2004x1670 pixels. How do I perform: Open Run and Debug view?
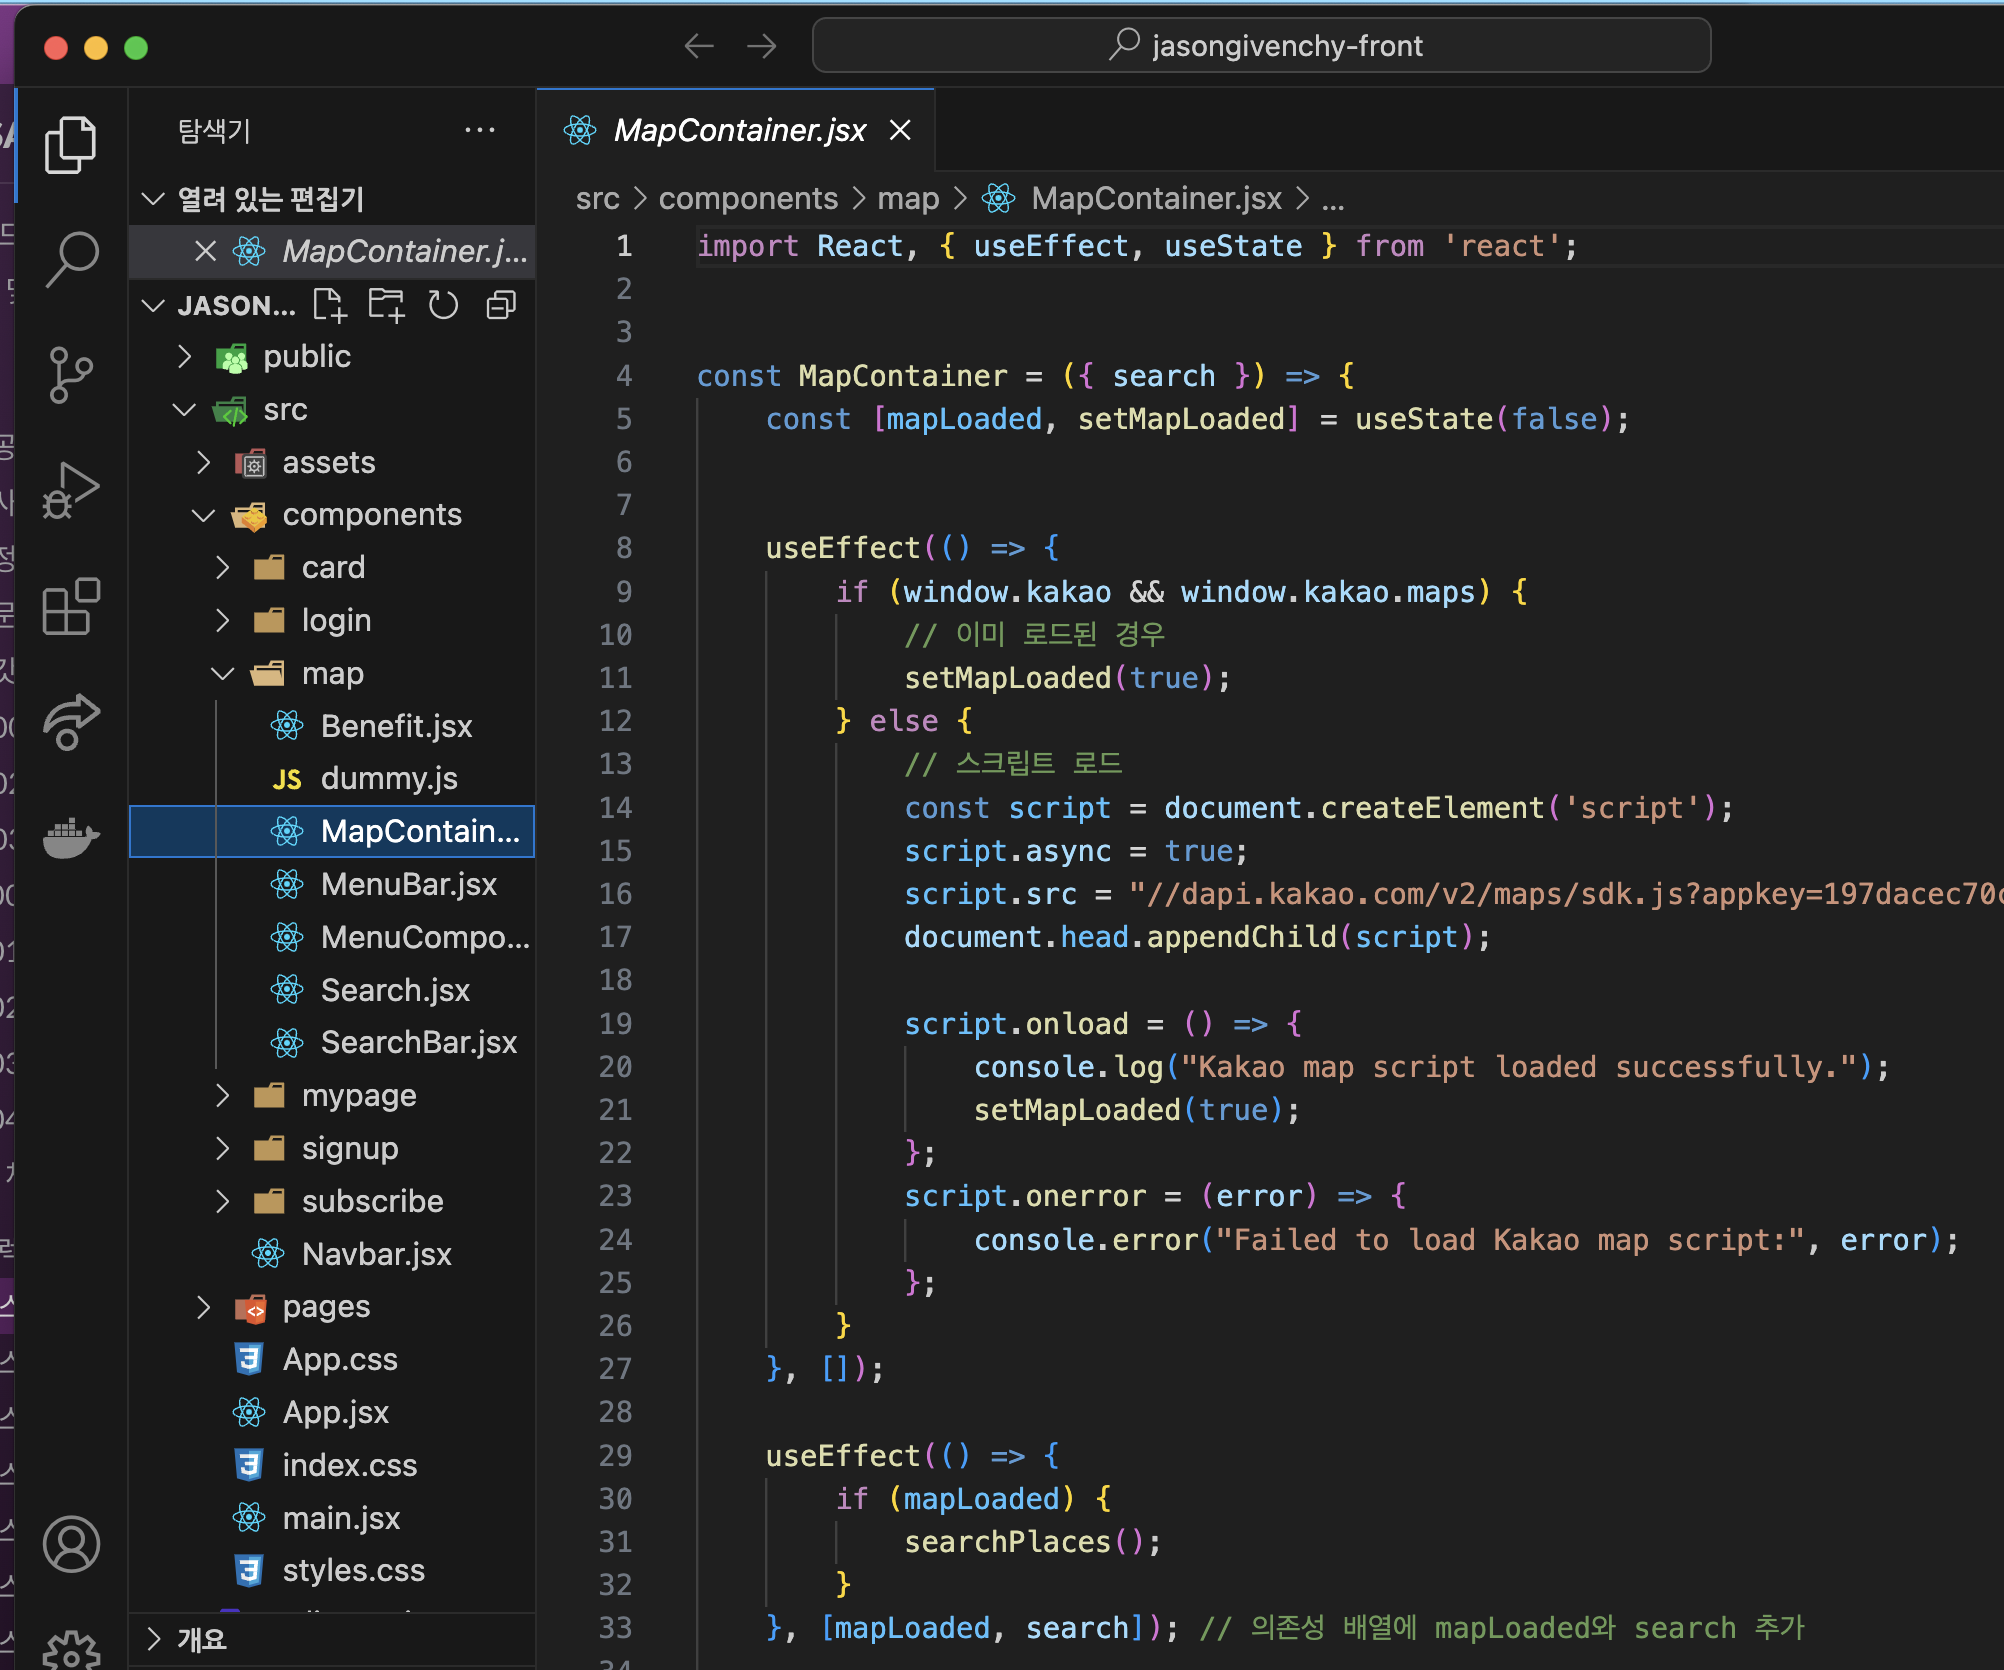71,491
